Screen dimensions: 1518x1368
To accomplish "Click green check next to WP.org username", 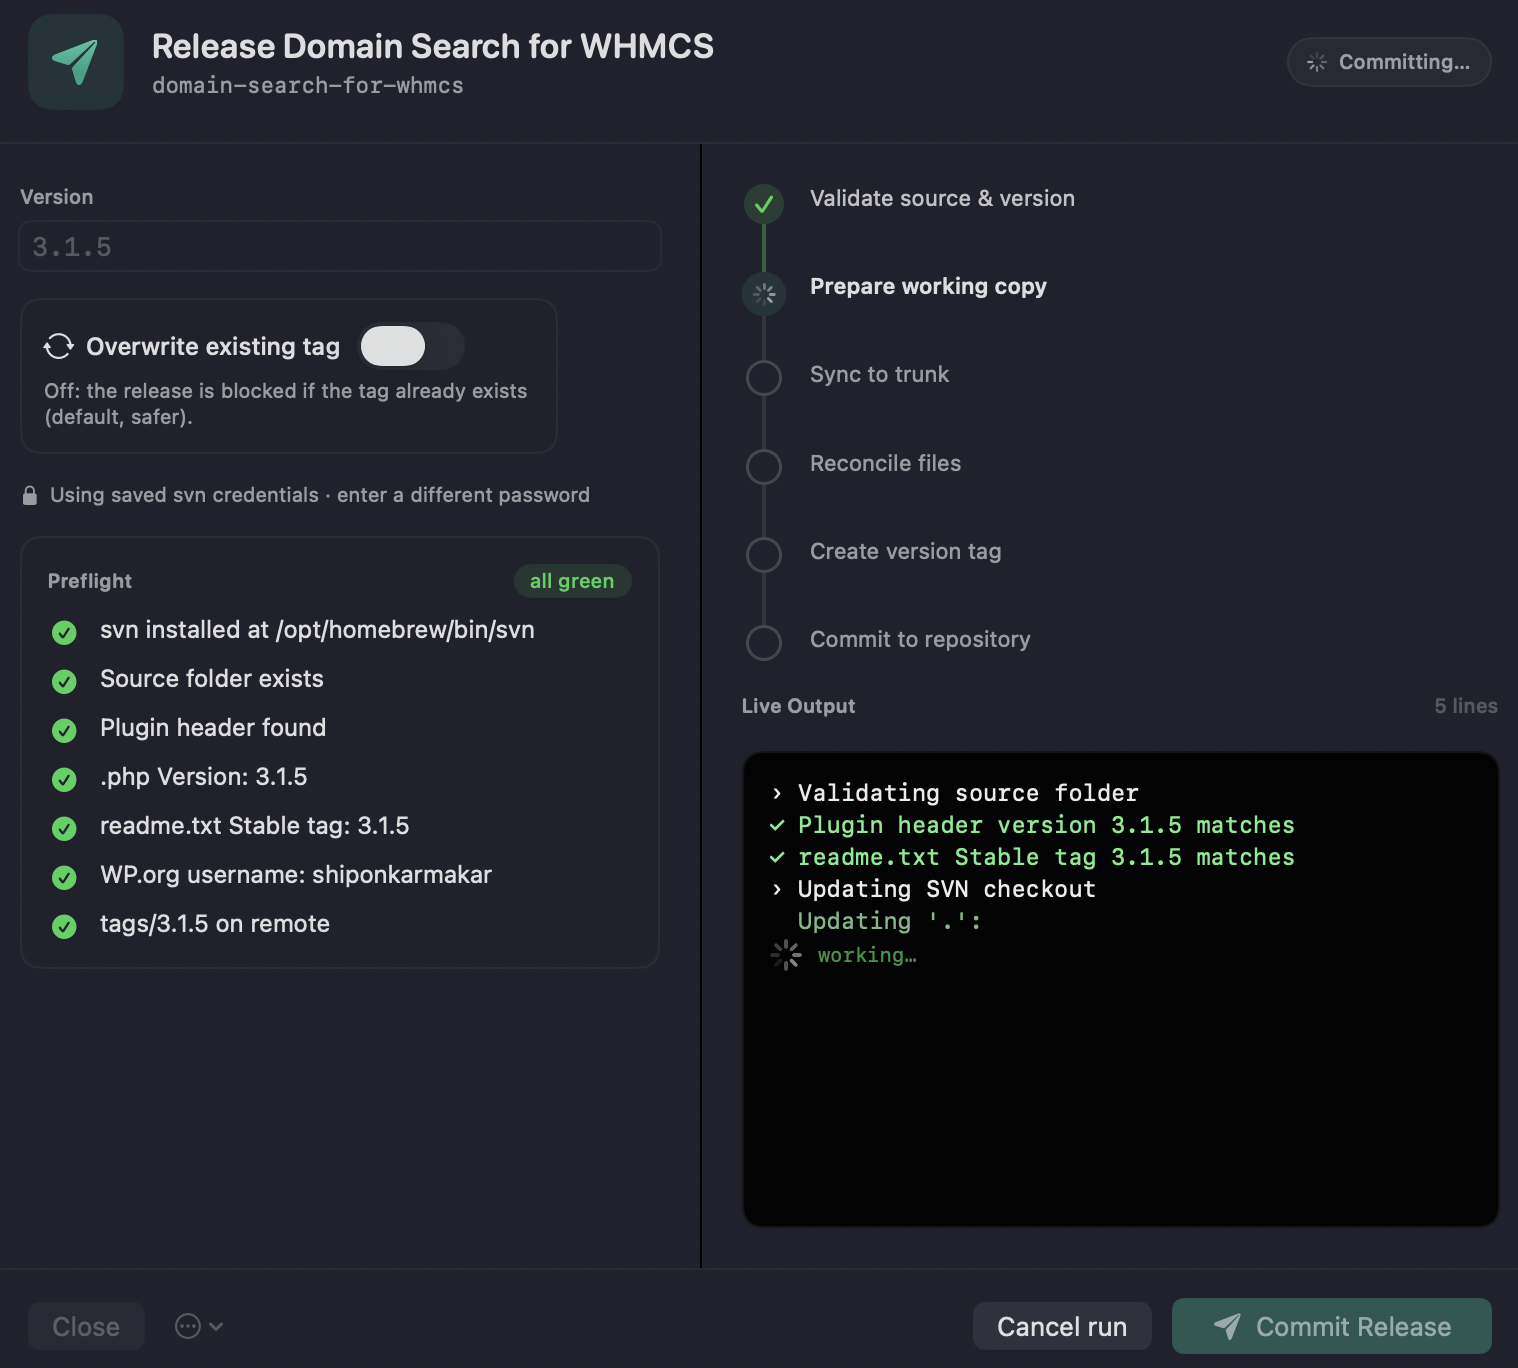I will click(x=64, y=877).
